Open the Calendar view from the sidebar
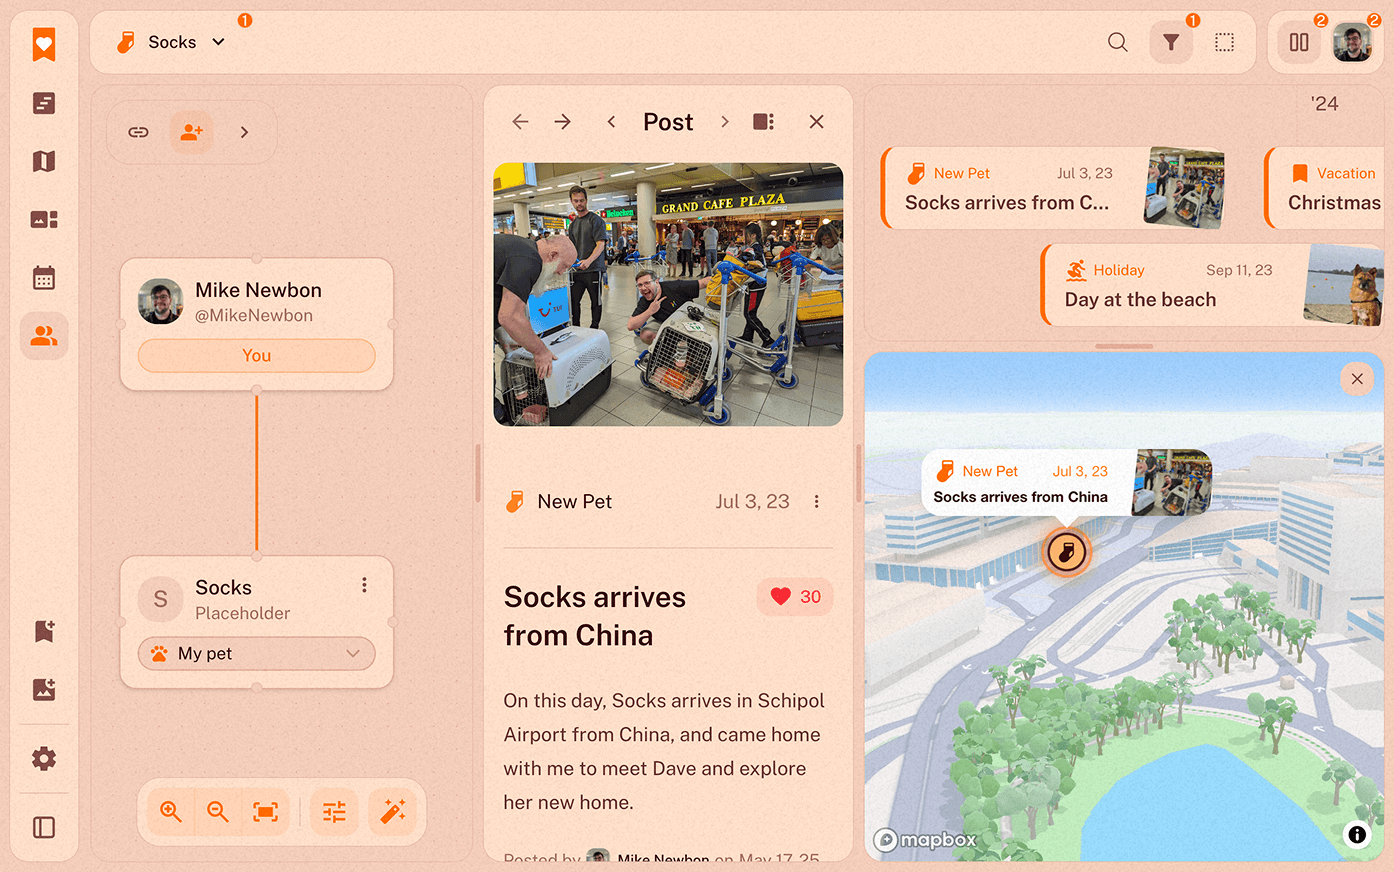The width and height of the screenshot is (1394, 872). (x=44, y=277)
